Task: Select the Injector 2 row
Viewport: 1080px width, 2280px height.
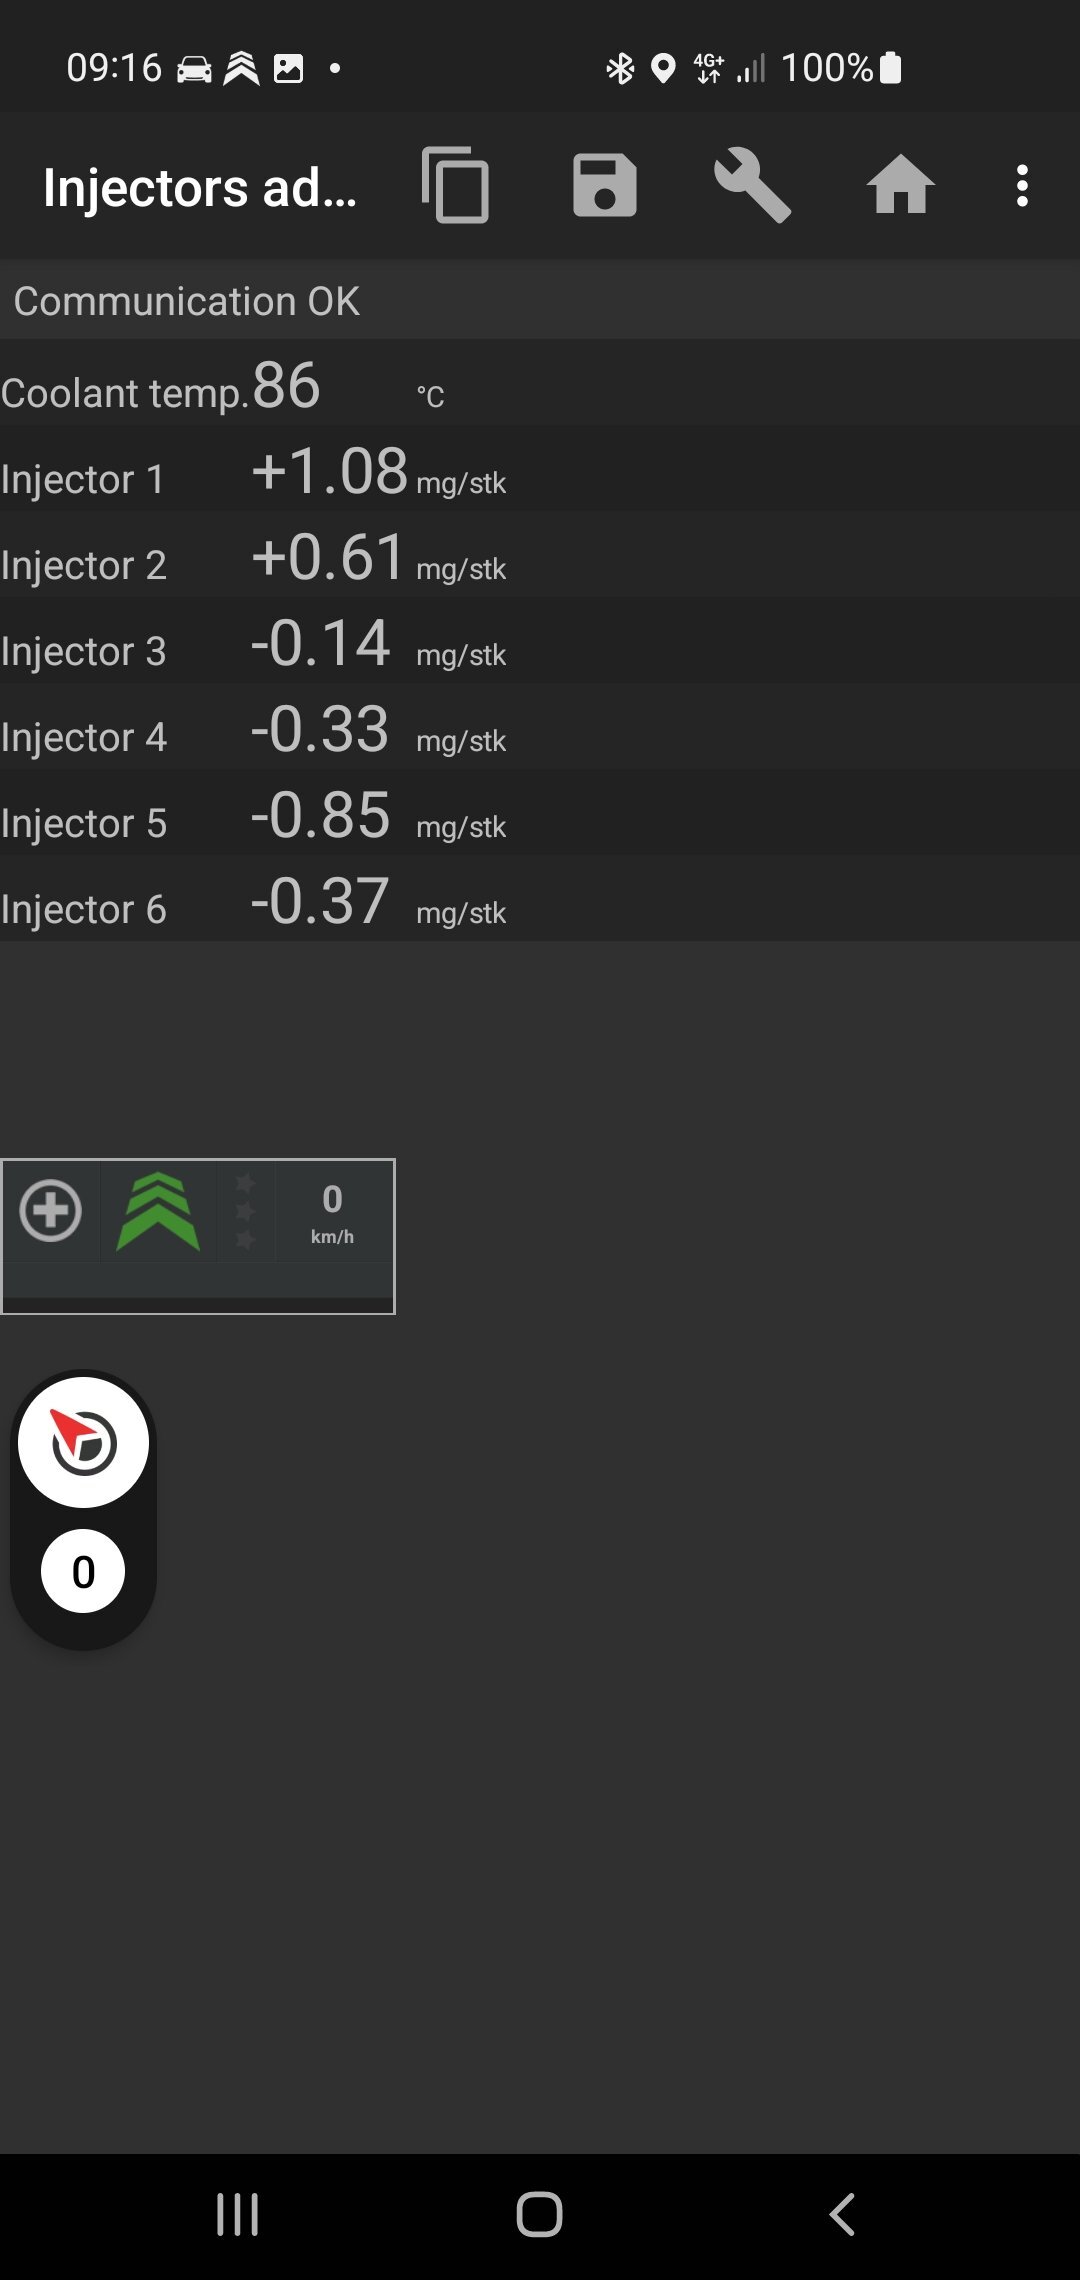Action: coord(540,556)
